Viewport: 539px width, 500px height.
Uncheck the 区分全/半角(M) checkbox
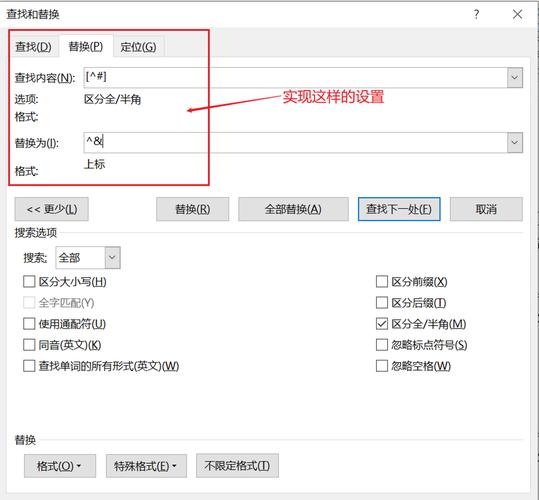382,324
